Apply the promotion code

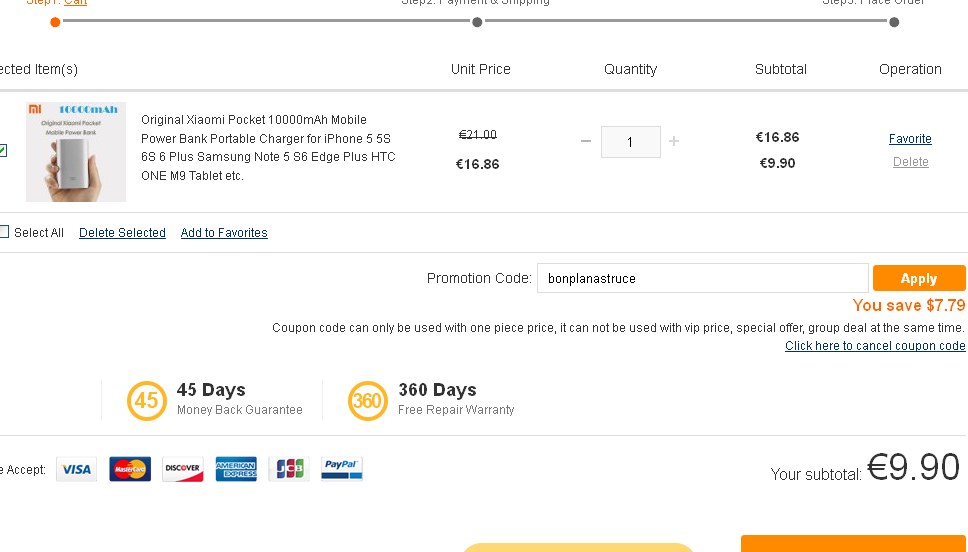918,278
